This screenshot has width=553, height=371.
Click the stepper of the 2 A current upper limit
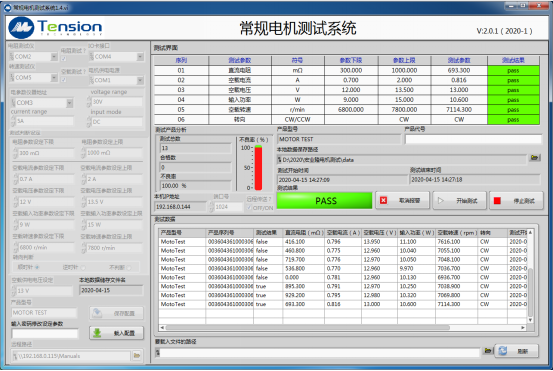pyautogui.click(x=84, y=179)
